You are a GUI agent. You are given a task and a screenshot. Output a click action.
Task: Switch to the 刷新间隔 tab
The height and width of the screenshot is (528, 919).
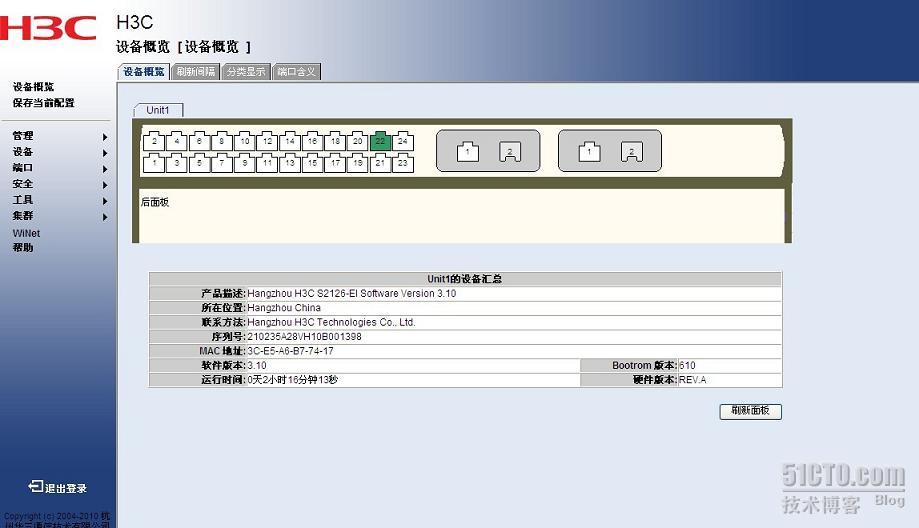point(196,71)
